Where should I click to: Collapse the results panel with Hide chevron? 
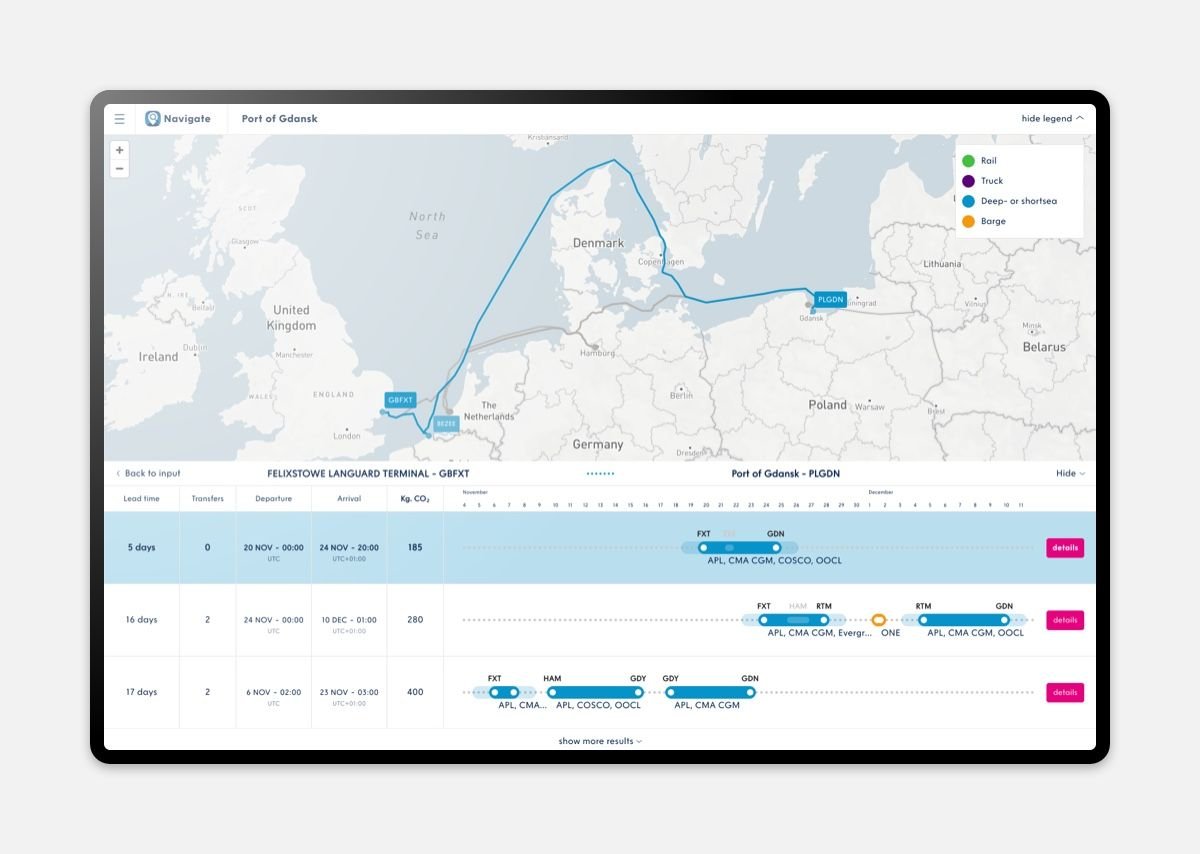[x=1069, y=473]
